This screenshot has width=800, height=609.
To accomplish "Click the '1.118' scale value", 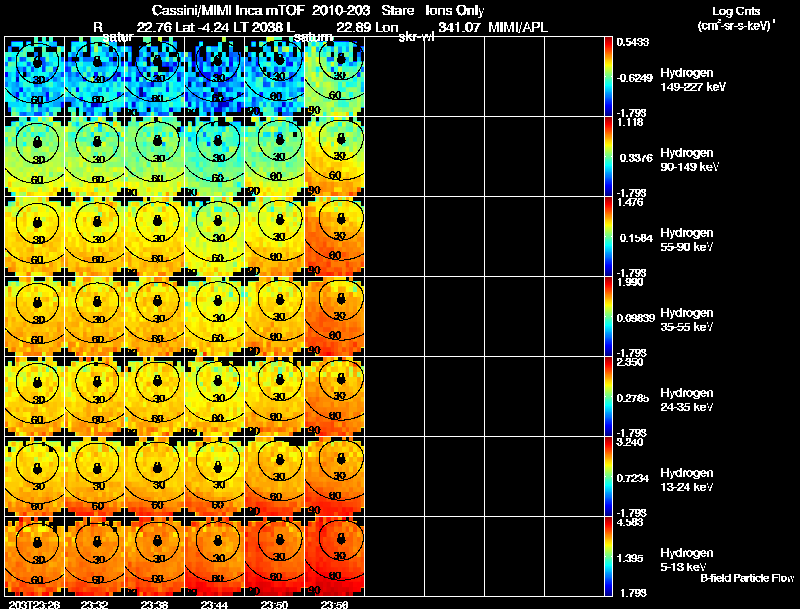I will [x=630, y=122].
